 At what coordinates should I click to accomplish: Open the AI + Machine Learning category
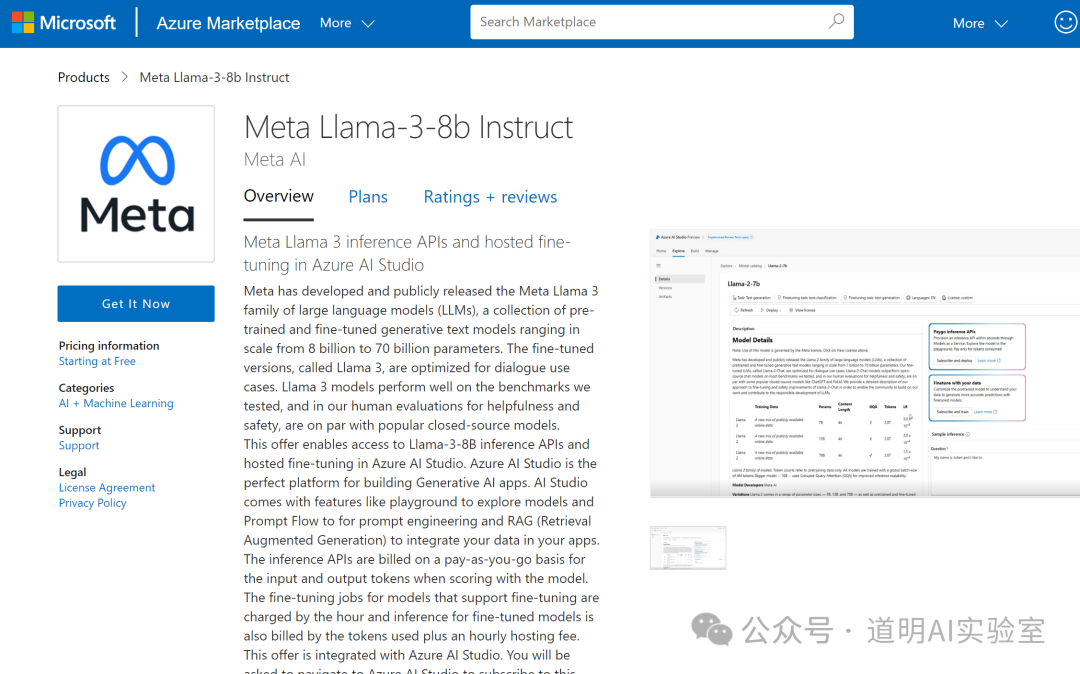(x=116, y=403)
